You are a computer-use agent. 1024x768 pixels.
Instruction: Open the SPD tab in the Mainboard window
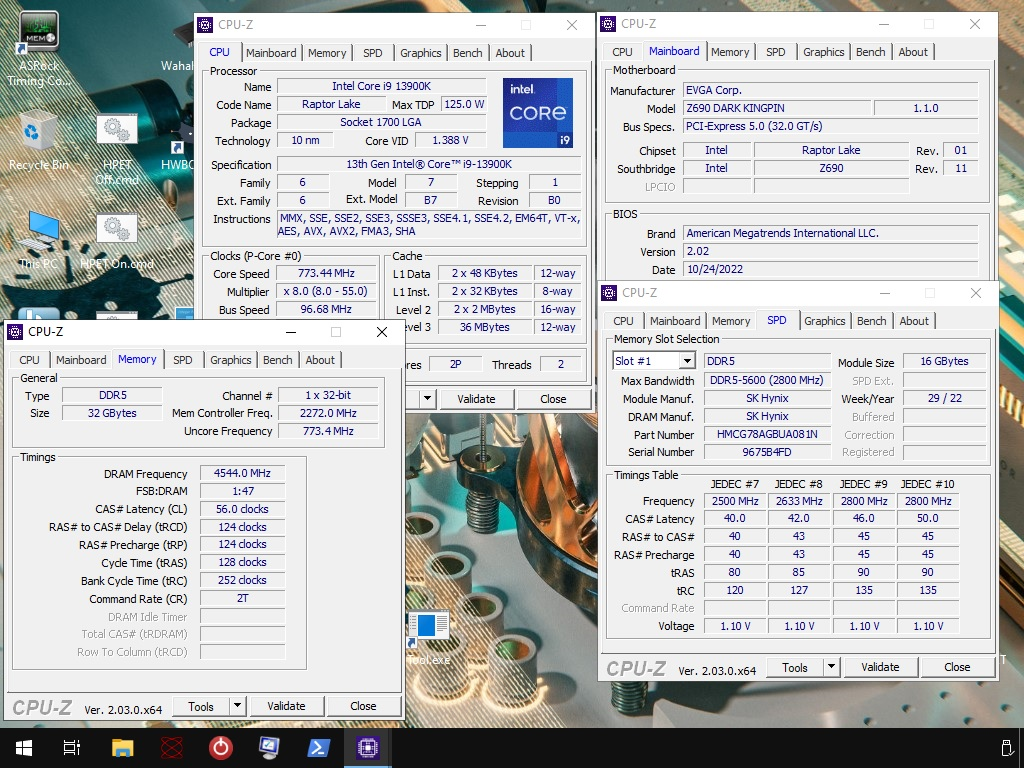776,52
